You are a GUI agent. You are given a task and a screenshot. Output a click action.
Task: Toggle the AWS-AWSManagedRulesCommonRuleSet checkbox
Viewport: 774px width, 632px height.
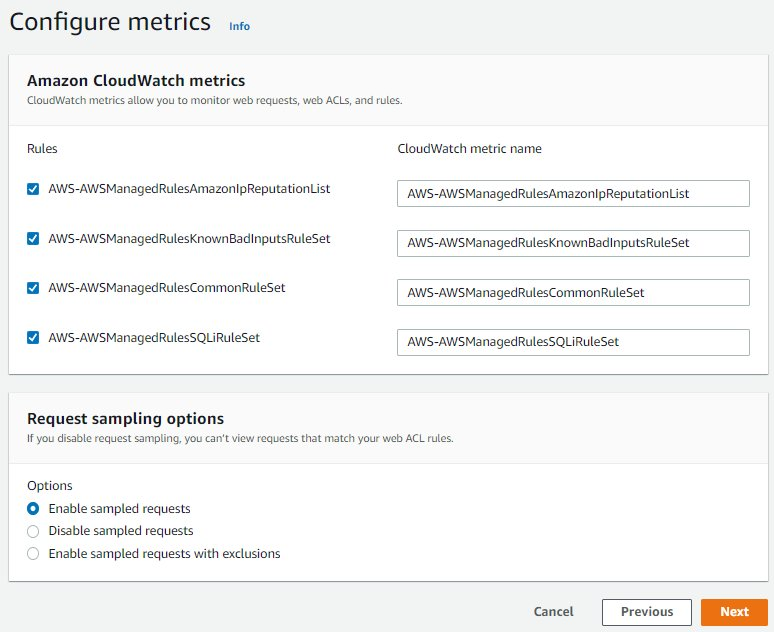pyautogui.click(x=33, y=288)
